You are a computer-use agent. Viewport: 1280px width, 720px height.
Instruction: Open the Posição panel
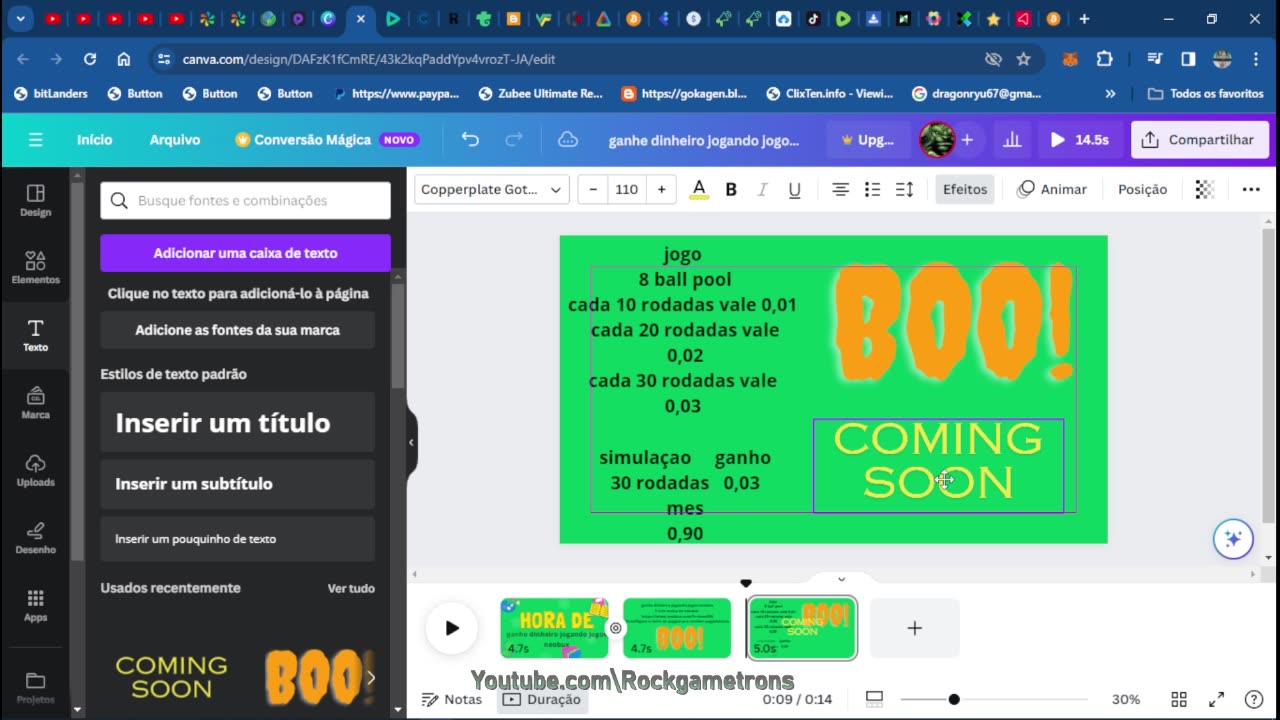pos(1142,189)
